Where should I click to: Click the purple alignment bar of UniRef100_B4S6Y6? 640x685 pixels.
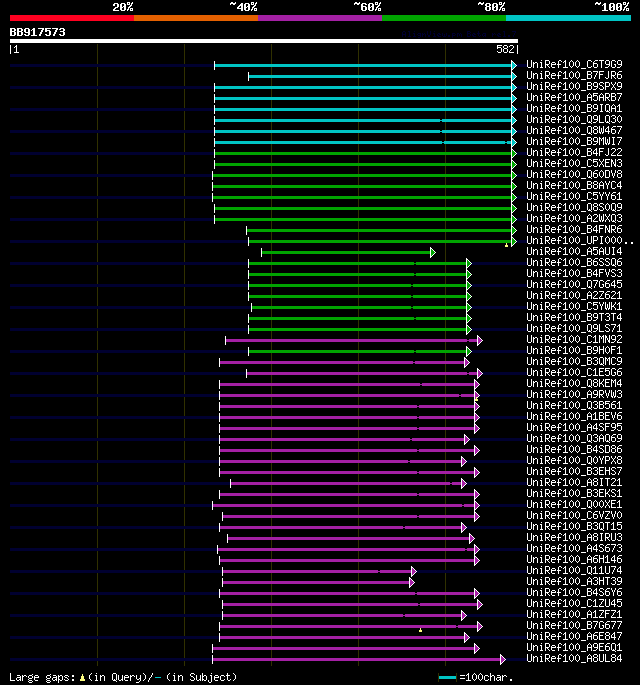click(347, 594)
